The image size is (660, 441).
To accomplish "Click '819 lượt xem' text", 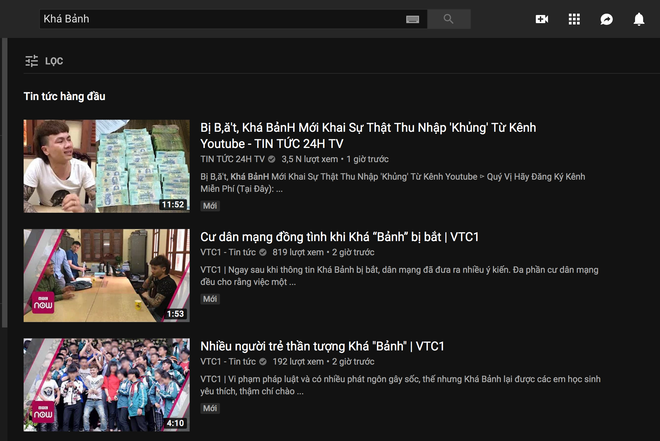I will [x=298, y=252].
